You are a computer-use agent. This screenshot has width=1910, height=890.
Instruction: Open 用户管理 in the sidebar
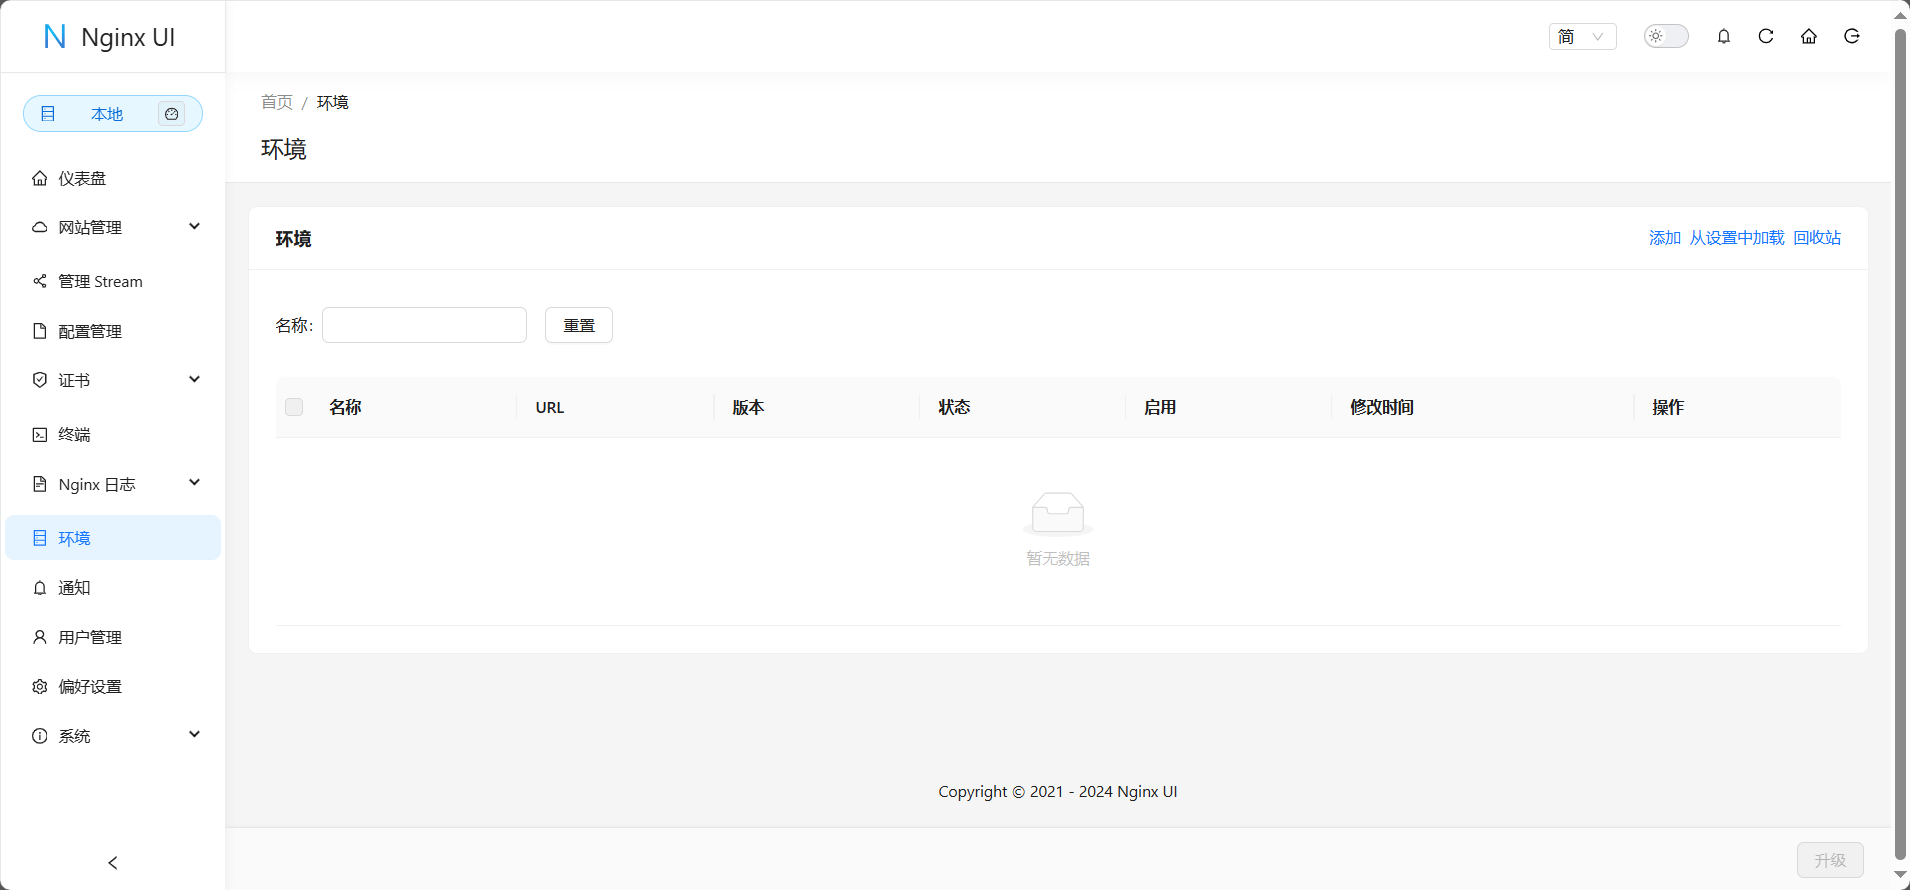(90, 637)
